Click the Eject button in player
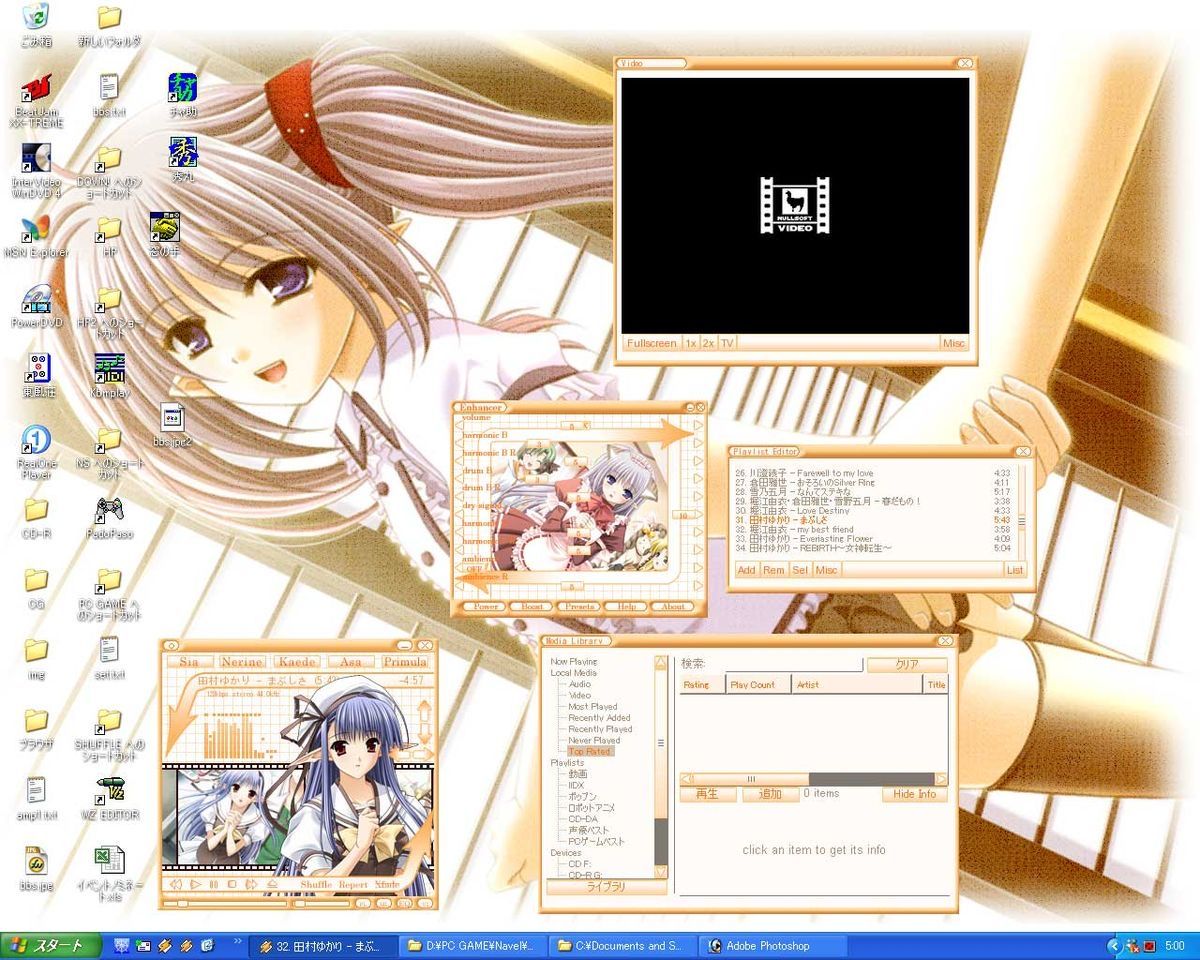Screen dimensions: 1200x960 272,884
